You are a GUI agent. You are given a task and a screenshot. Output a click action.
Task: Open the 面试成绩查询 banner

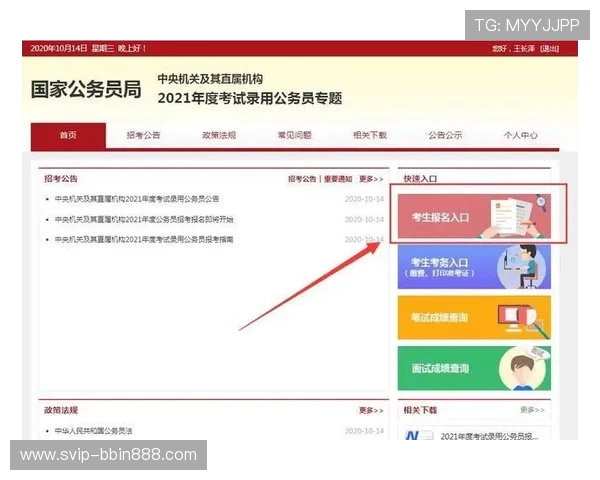coord(474,368)
